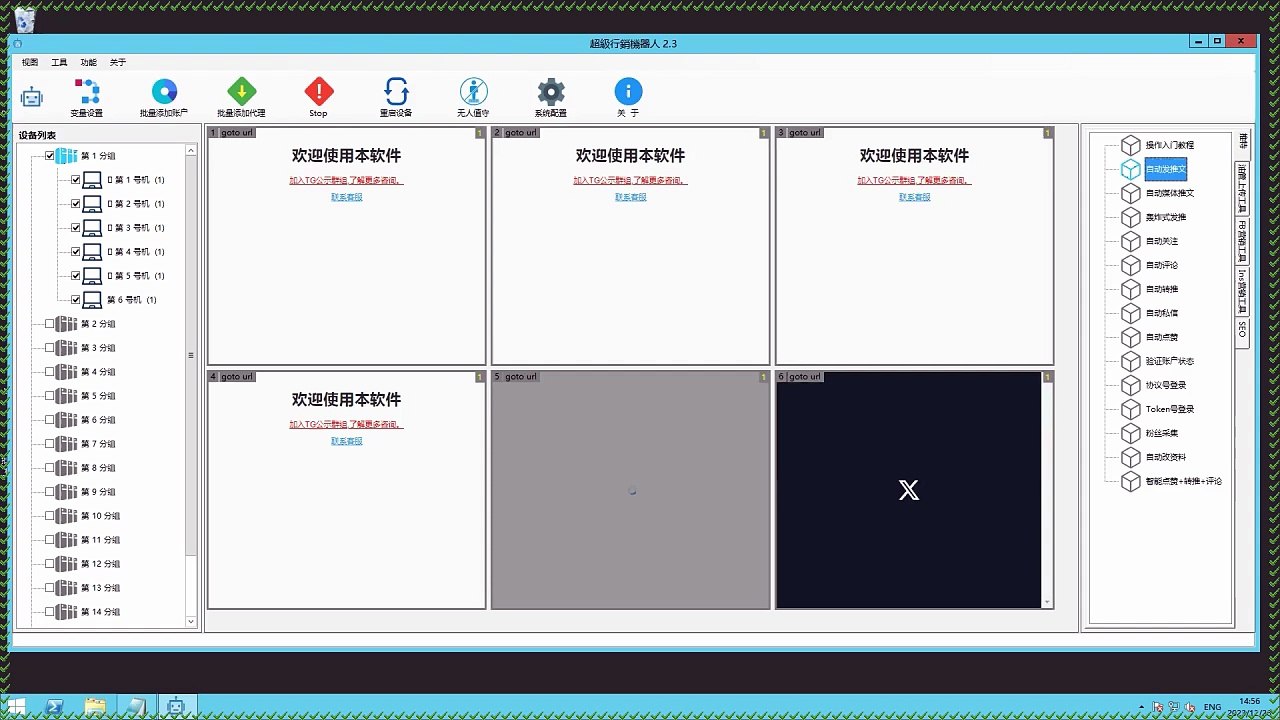
Task: Check the 第 2 分组 group checkbox
Action: [50, 324]
